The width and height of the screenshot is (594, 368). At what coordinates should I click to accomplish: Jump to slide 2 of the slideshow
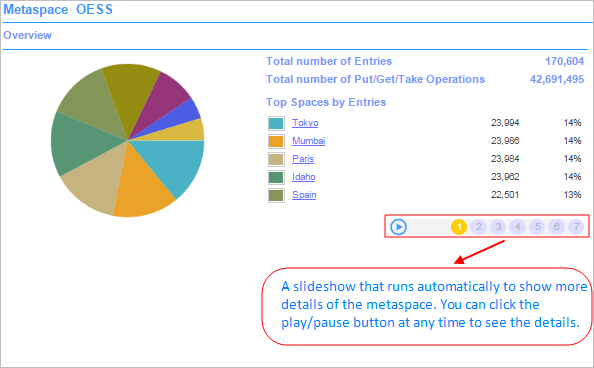pos(478,227)
